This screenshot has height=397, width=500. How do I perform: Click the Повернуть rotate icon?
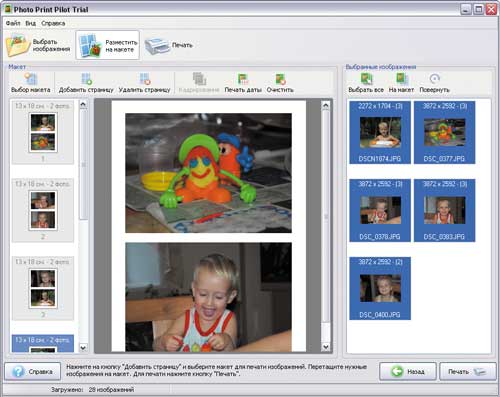[434, 79]
